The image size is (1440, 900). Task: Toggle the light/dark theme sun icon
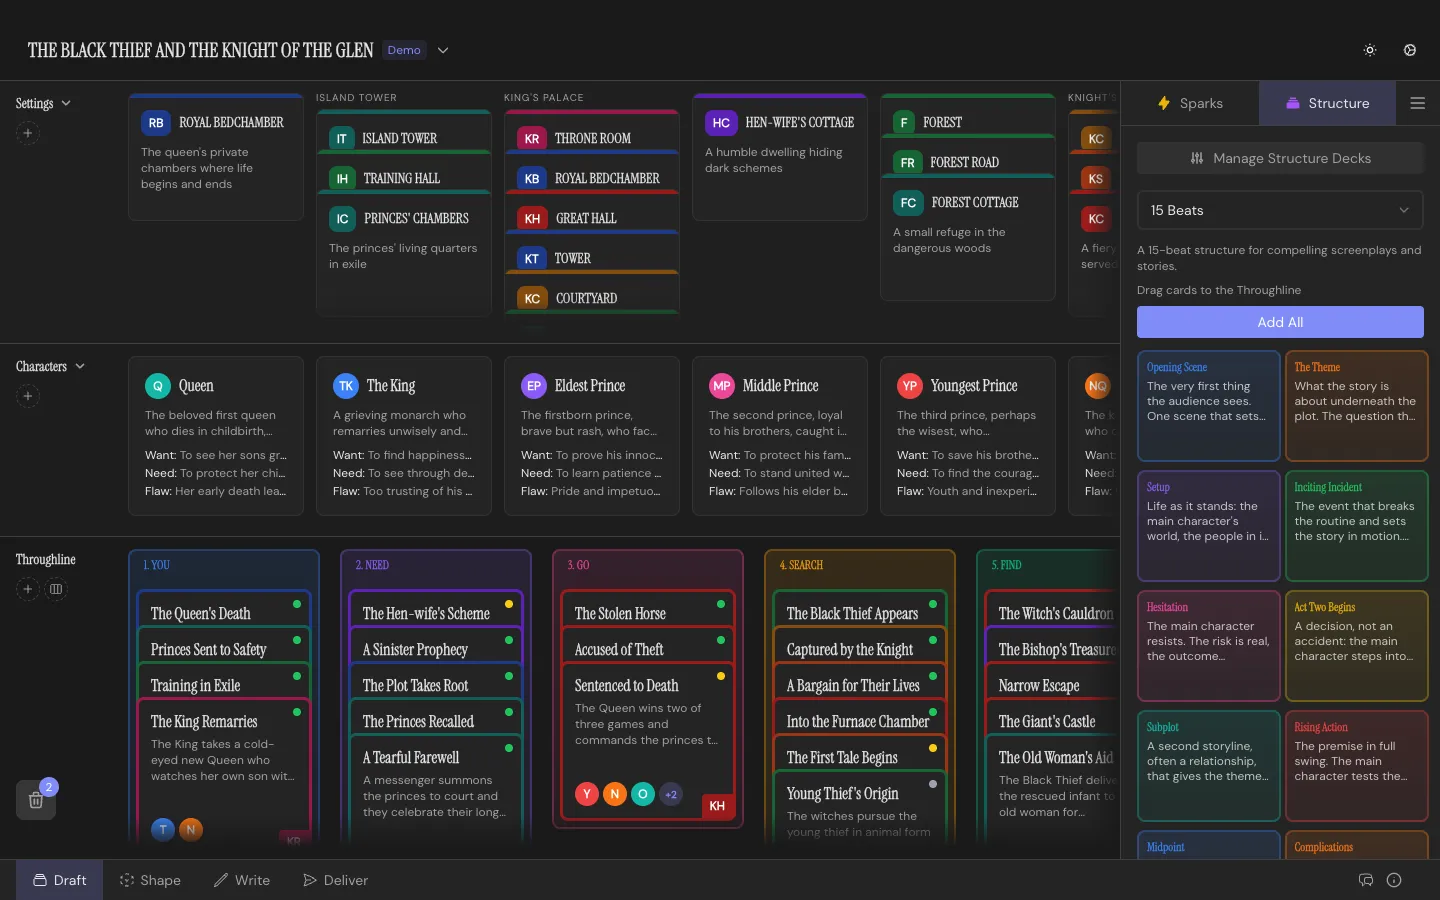click(x=1370, y=50)
